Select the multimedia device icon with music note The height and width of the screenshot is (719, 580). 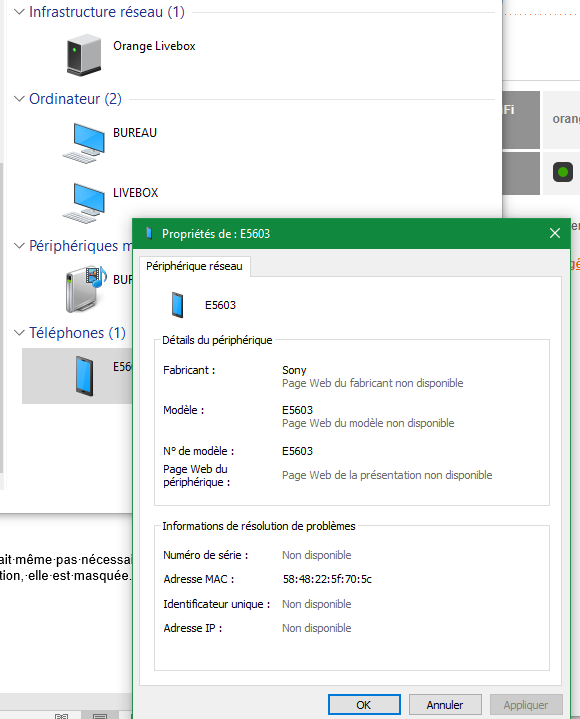(x=86, y=289)
